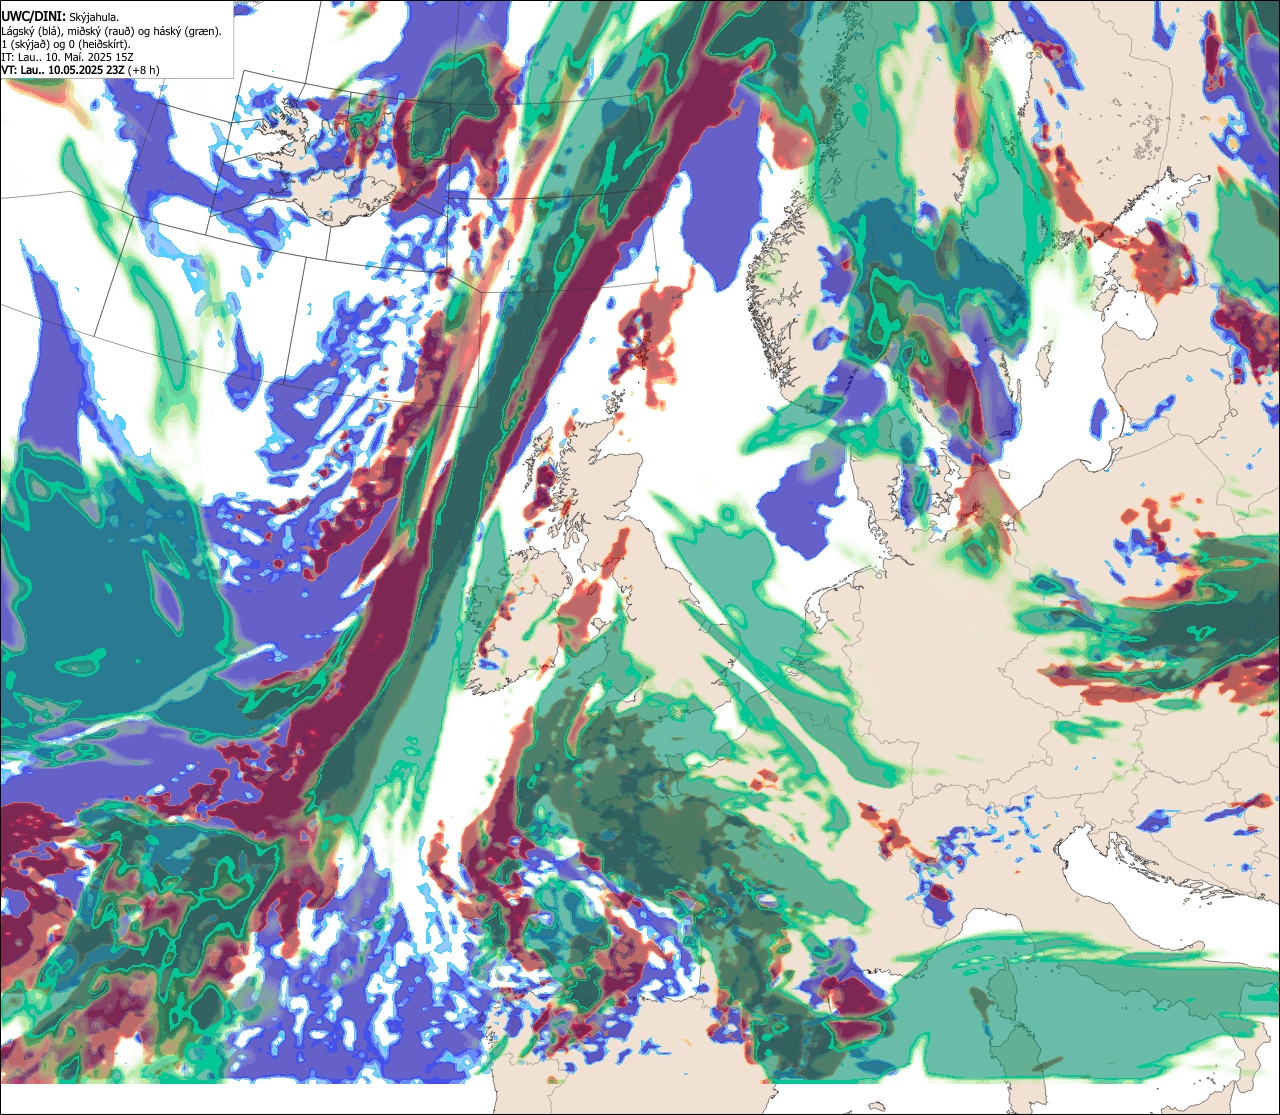Click the 'IT: Lau.. 10. Maí. 2025 15Z' line

coord(68,57)
